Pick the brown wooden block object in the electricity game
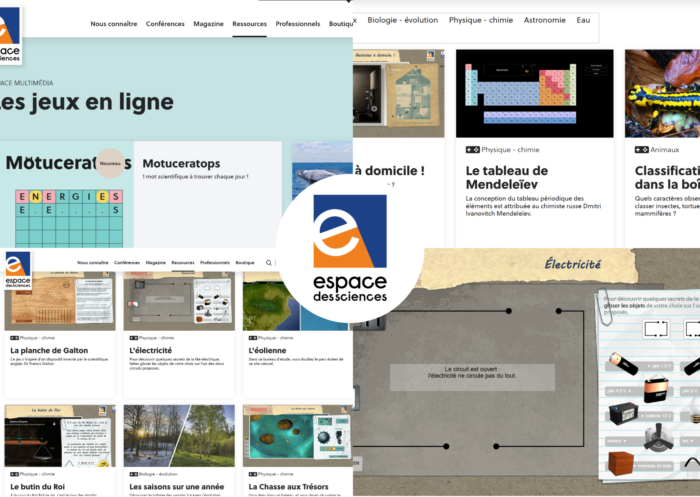The height and width of the screenshot is (497, 700). point(623,464)
